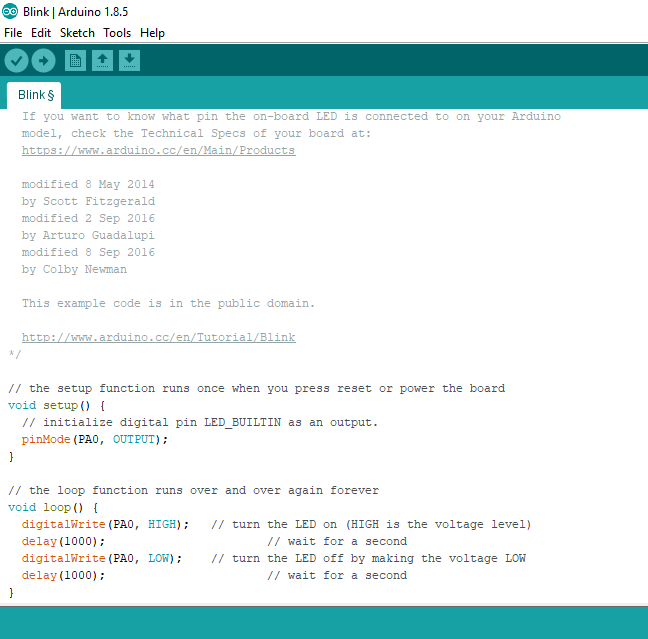The image size is (648, 639).
Task: Click 'modified 2 Sep 2016' line
Action: point(88,218)
